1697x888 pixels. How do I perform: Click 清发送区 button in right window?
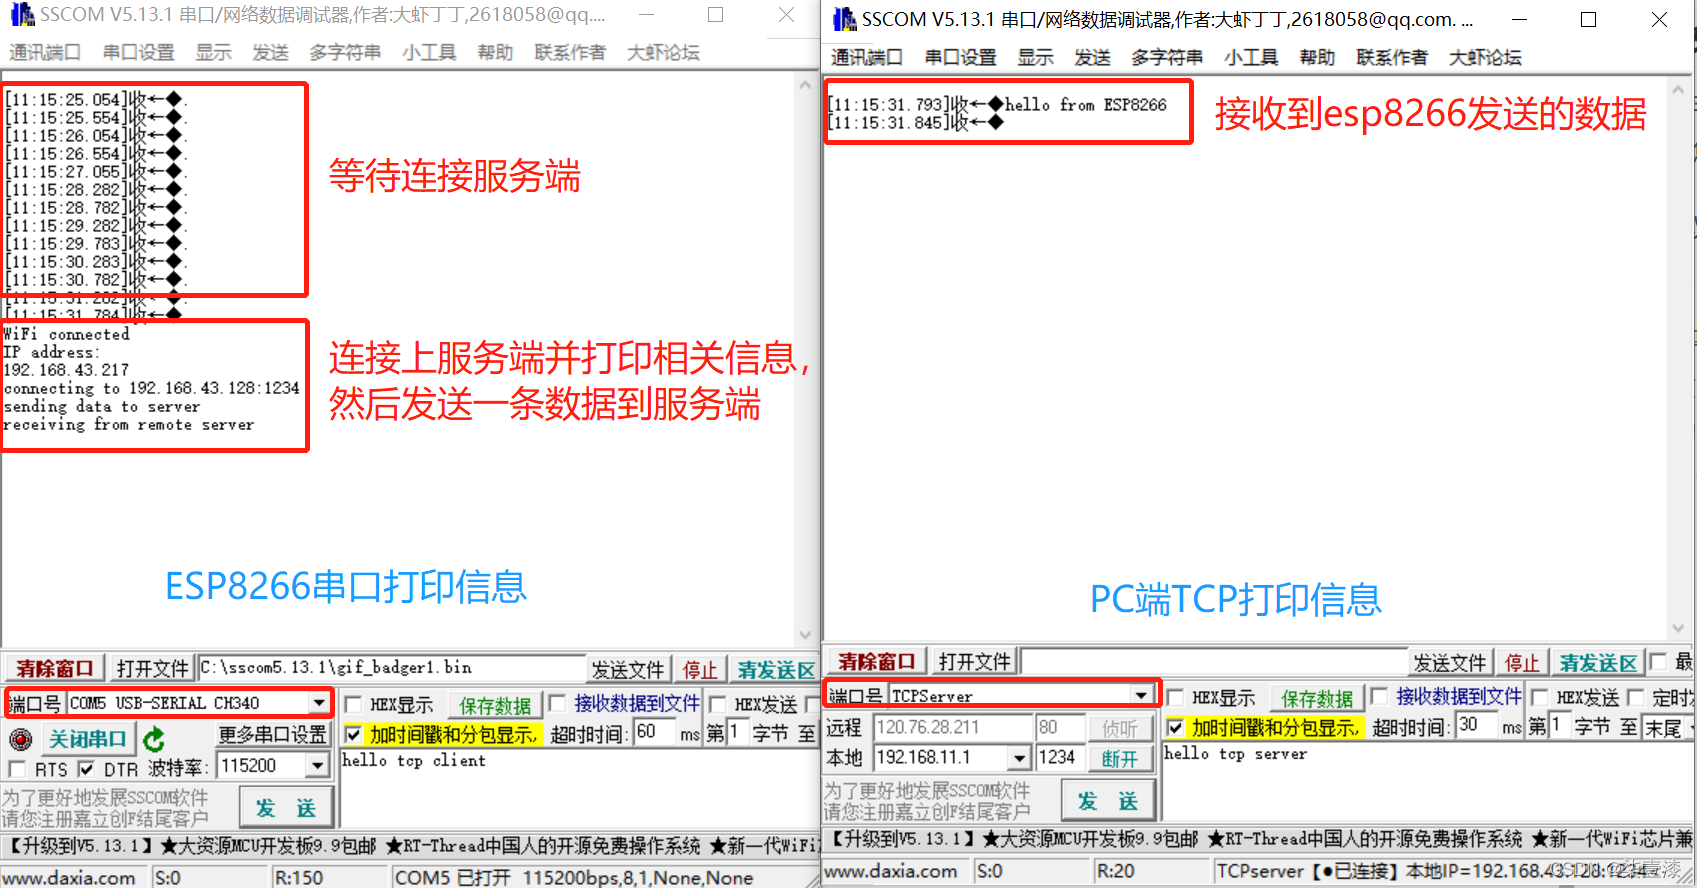(x=1598, y=662)
